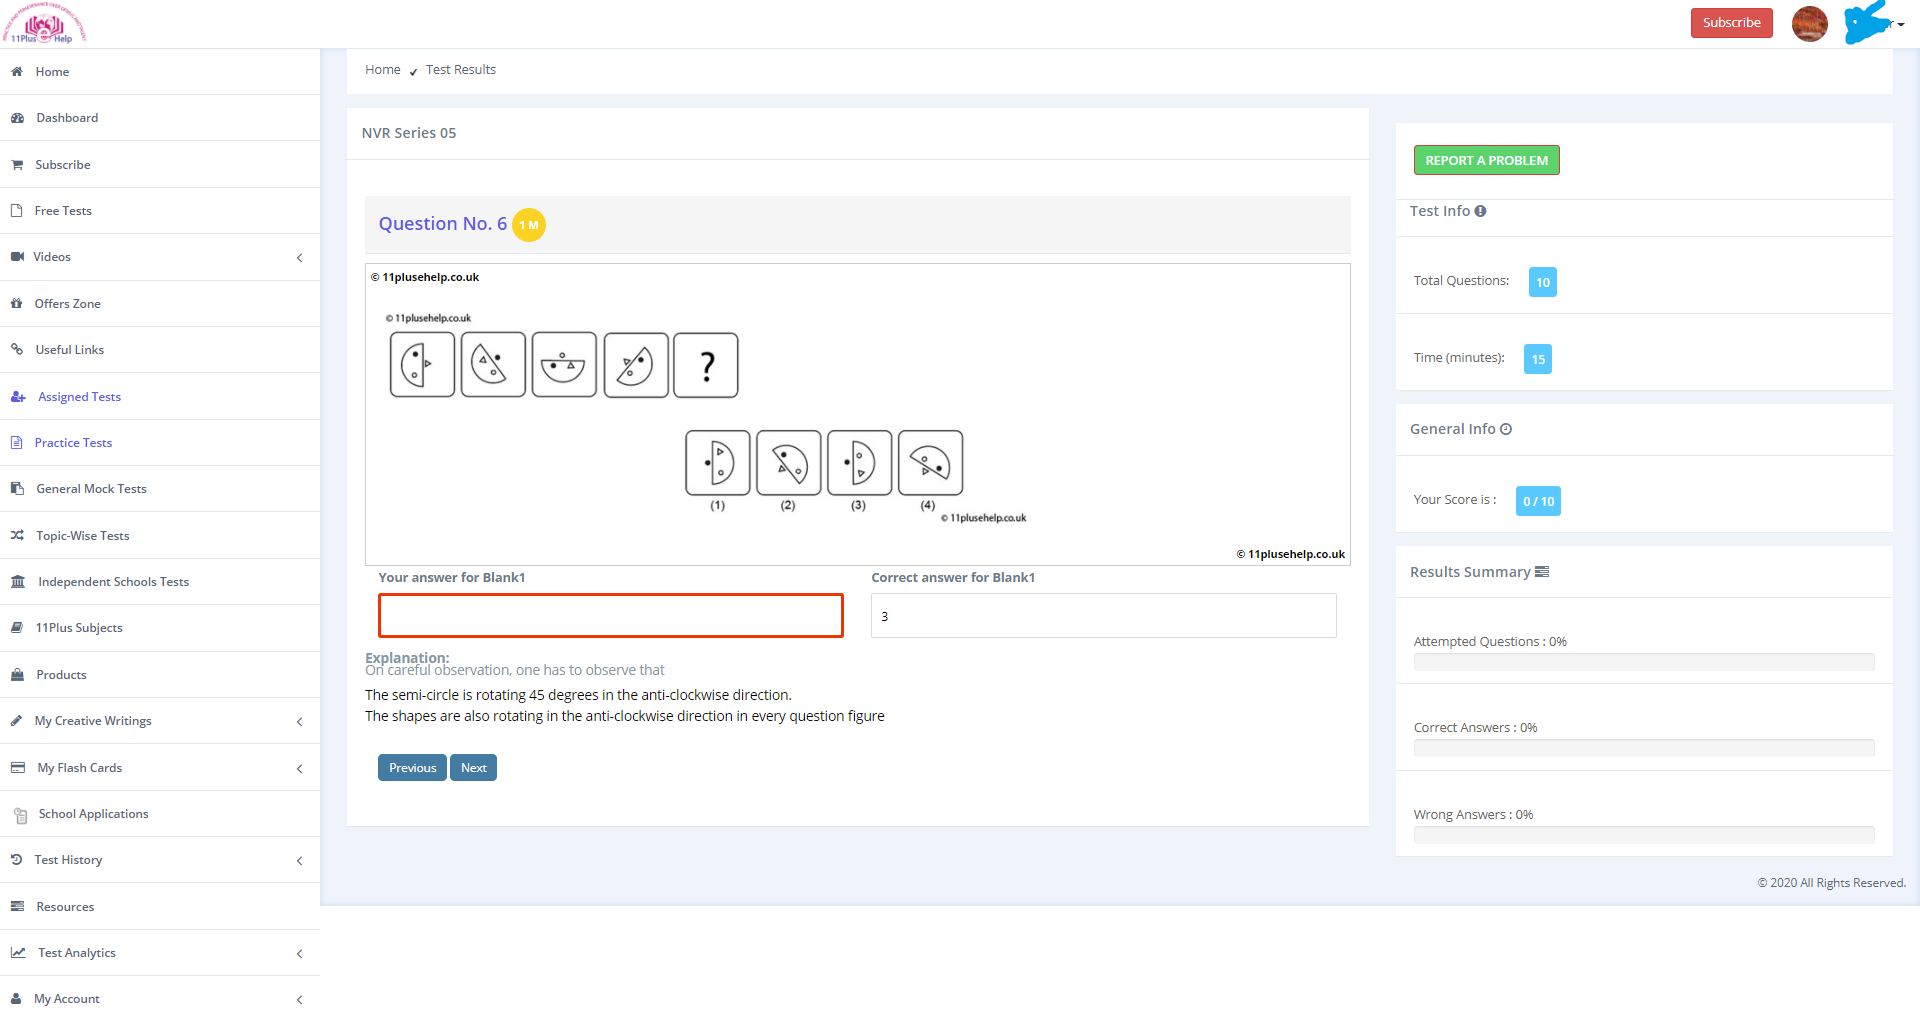Expand My Creative Writings submenu

pos(299,722)
